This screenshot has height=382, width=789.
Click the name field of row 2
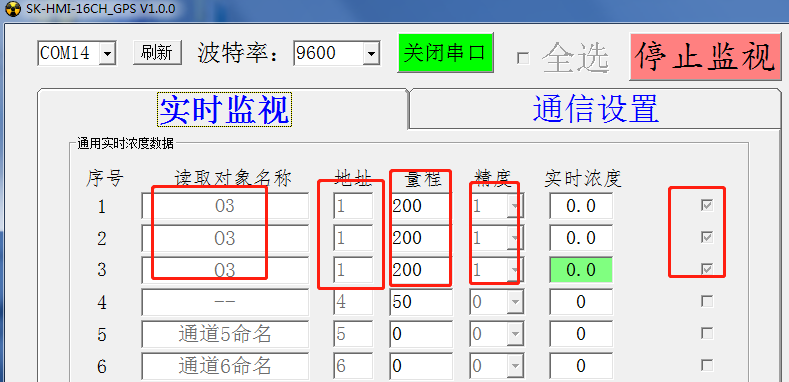pyautogui.click(x=225, y=238)
